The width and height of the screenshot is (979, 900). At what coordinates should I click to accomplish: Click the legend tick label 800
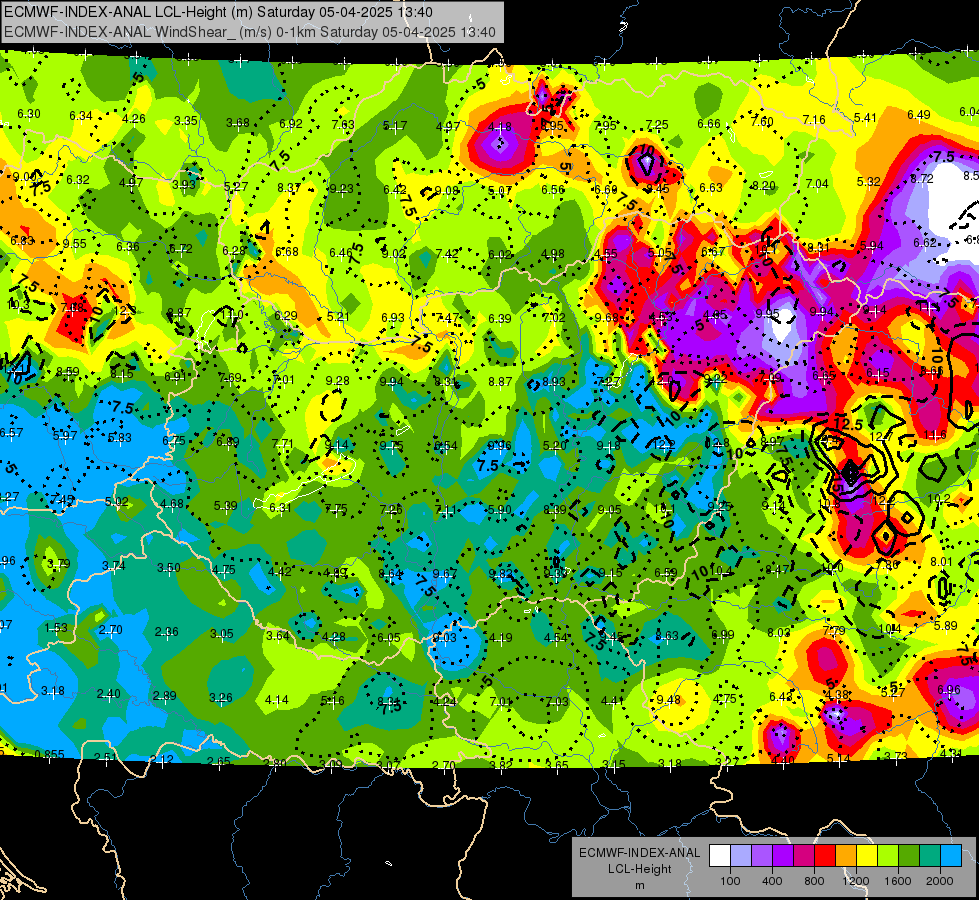click(x=814, y=881)
